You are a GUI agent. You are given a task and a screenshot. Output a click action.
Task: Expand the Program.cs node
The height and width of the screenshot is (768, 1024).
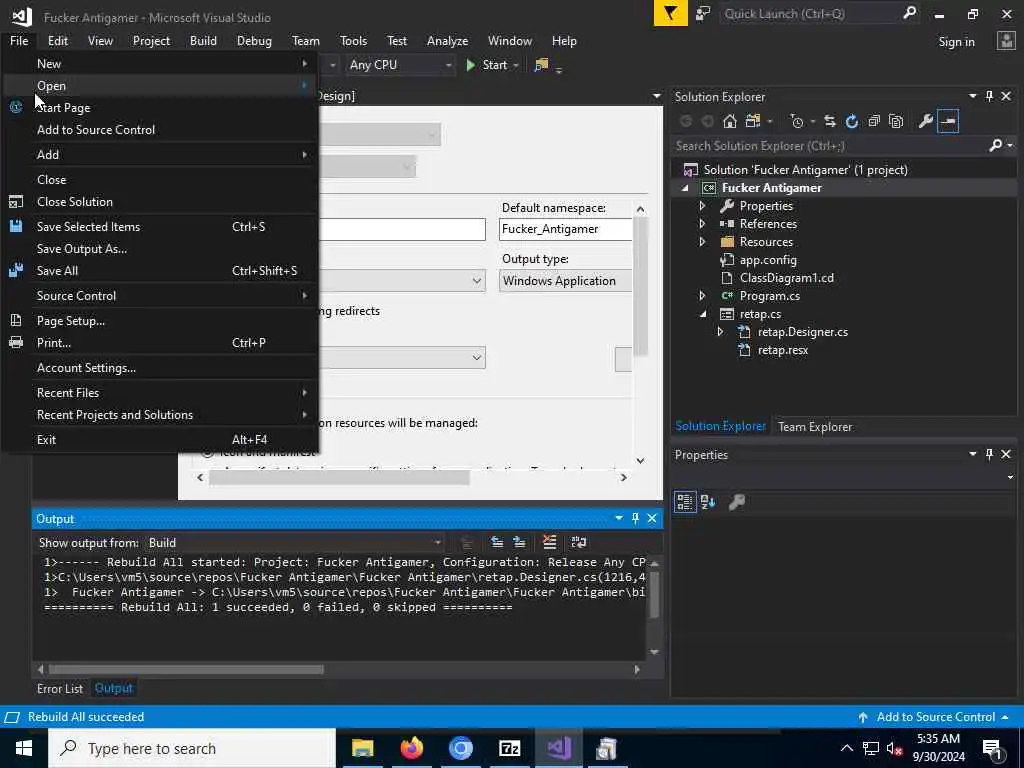point(703,296)
